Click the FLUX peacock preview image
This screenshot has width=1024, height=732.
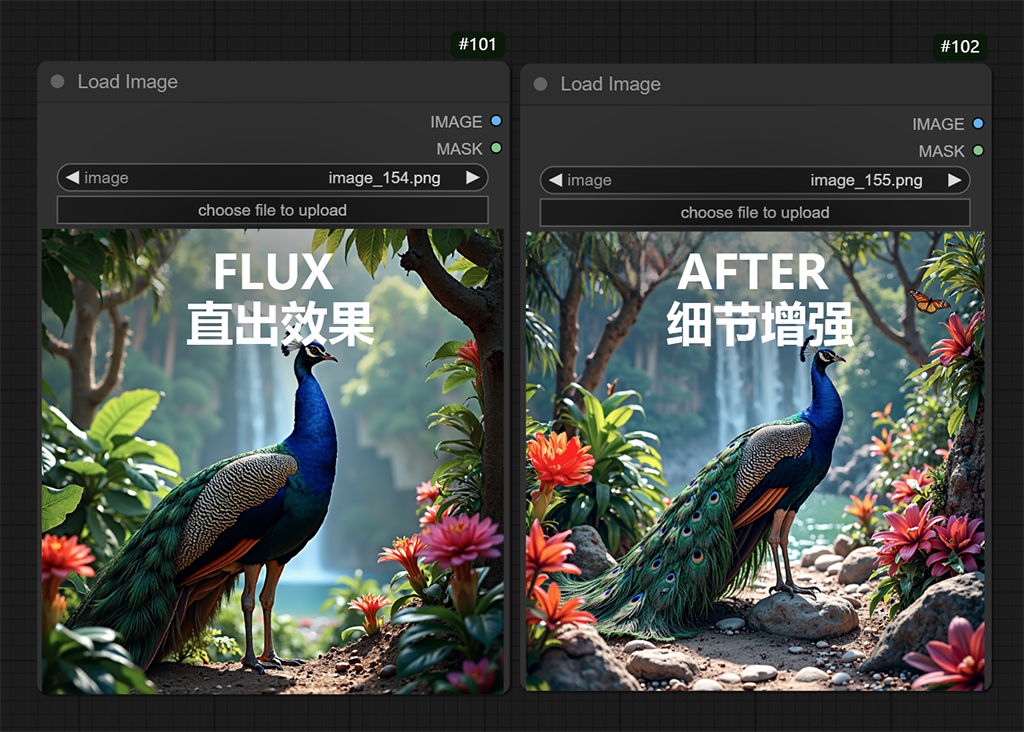click(x=272, y=461)
